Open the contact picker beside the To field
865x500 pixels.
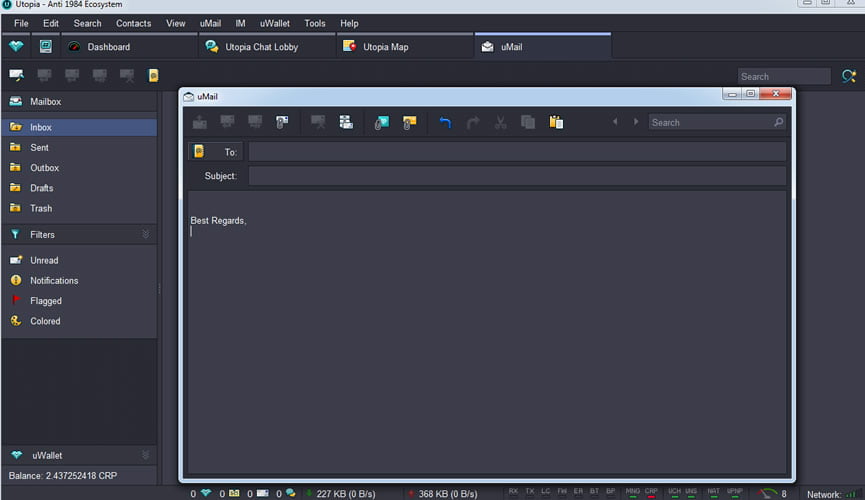pos(199,152)
